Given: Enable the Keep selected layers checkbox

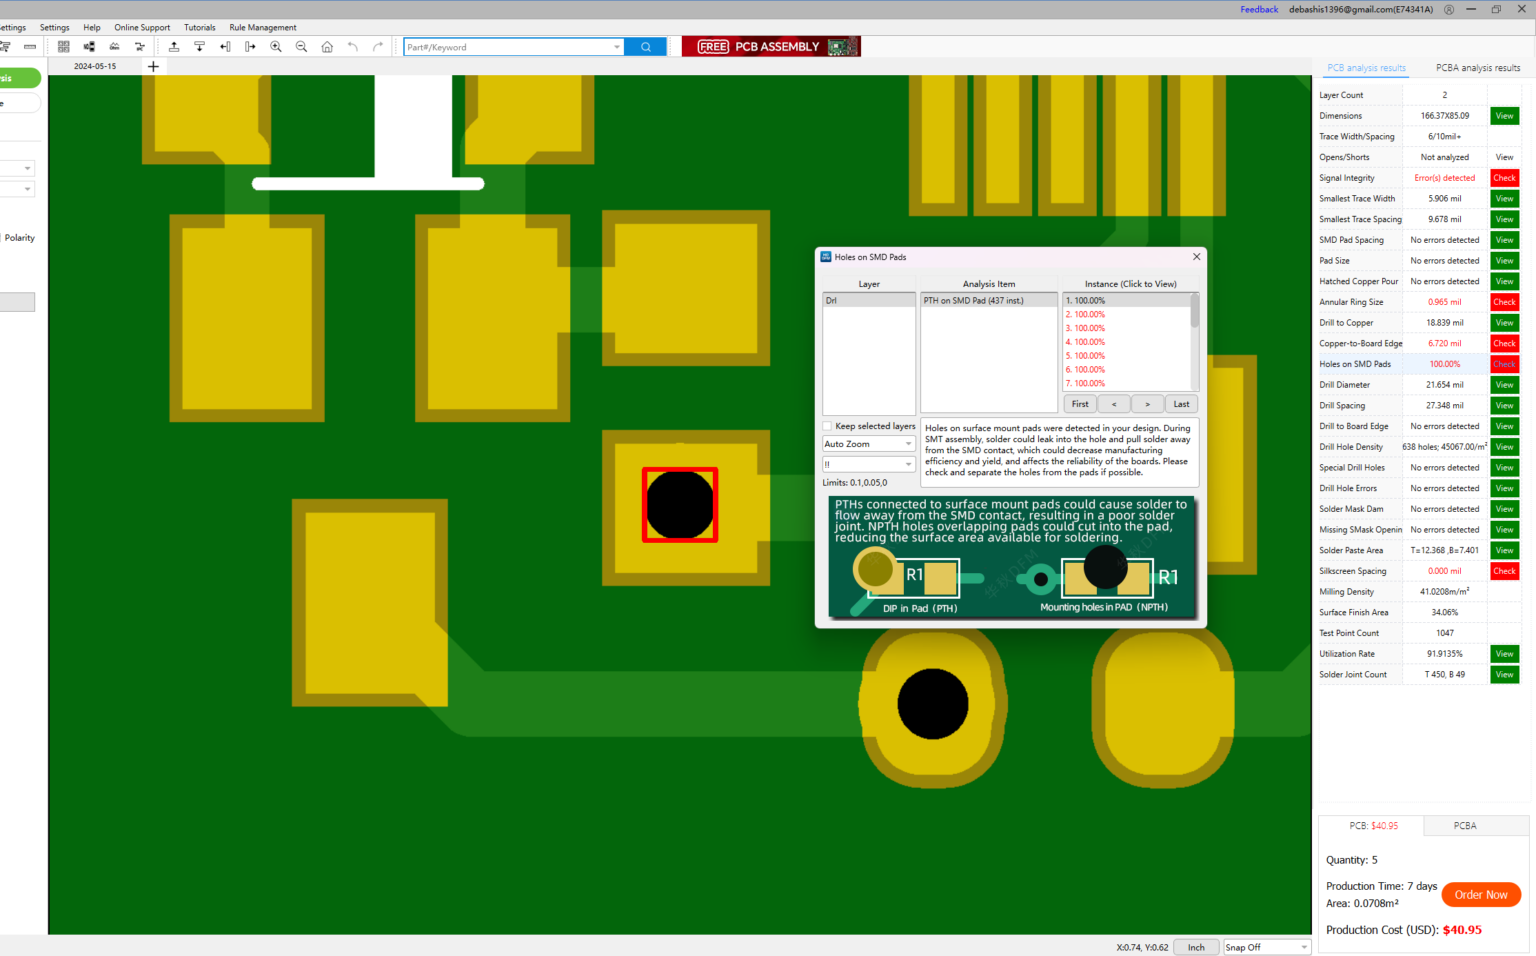Looking at the screenshot, I should tap(827, 425).
